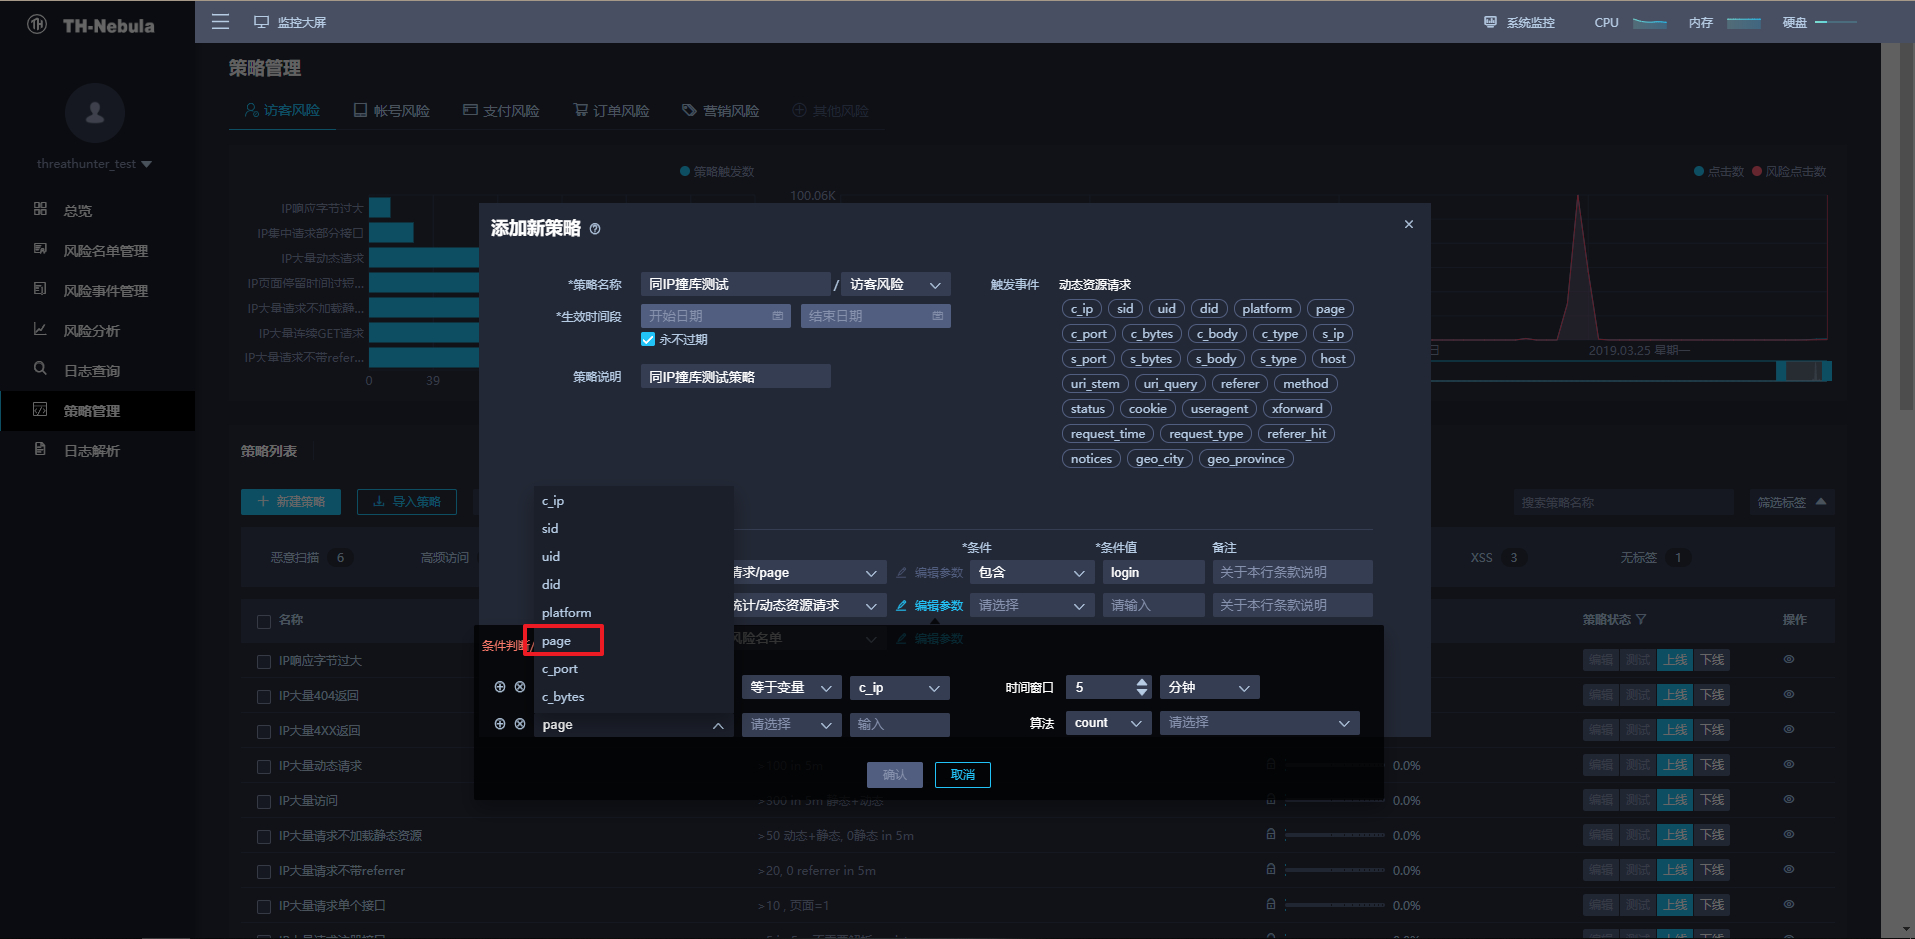Open the c_ip variable dropdown
This screenshot has width=1915, height=939.
click(x=899, y=688)
